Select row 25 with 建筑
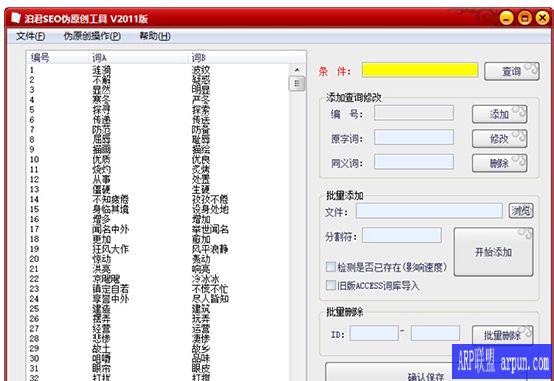This screenshot has height=381, width=554. tap(158, 309)
